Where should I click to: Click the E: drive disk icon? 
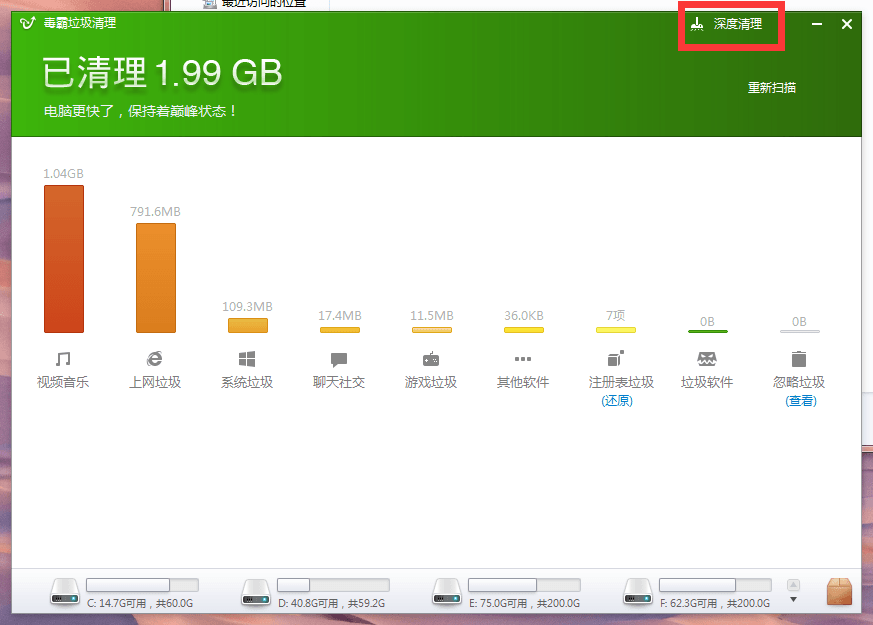tap(446, 594)
